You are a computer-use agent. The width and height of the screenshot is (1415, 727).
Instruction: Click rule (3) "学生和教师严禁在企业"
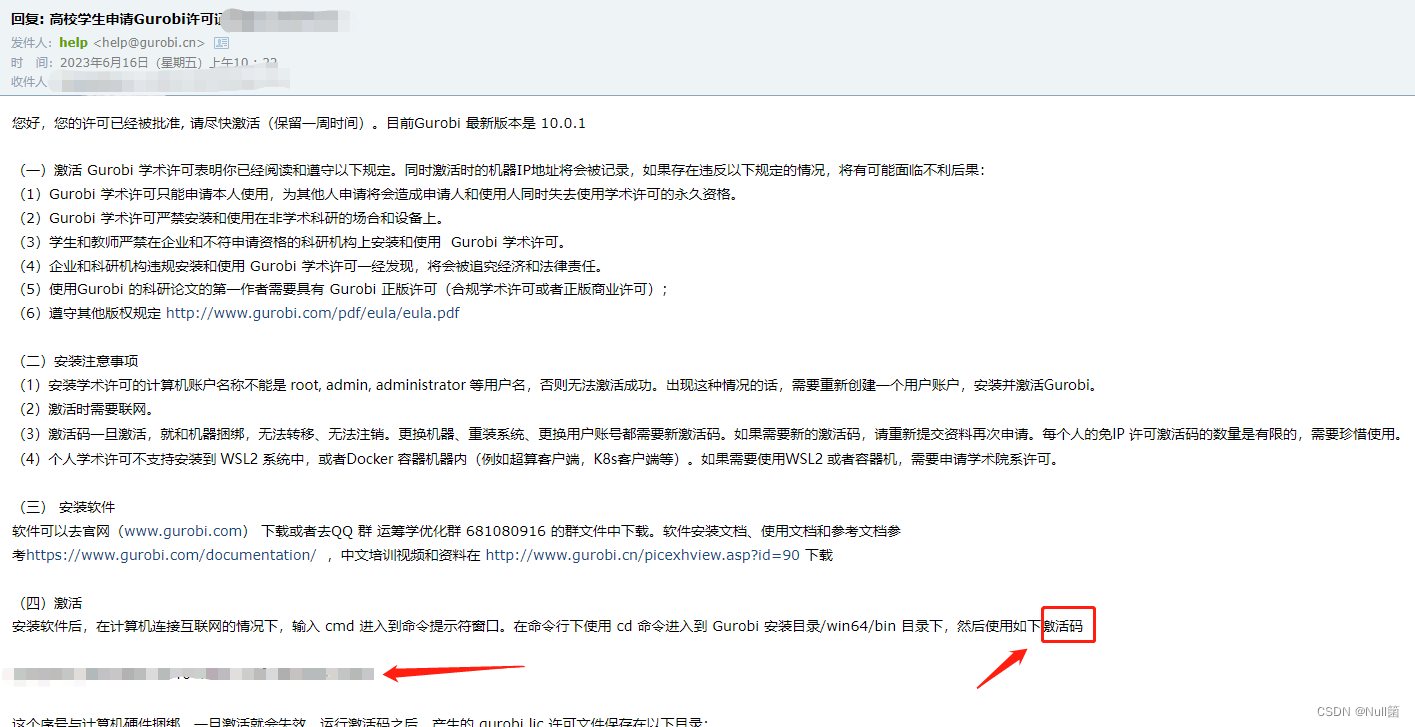[x=294, y=242]
